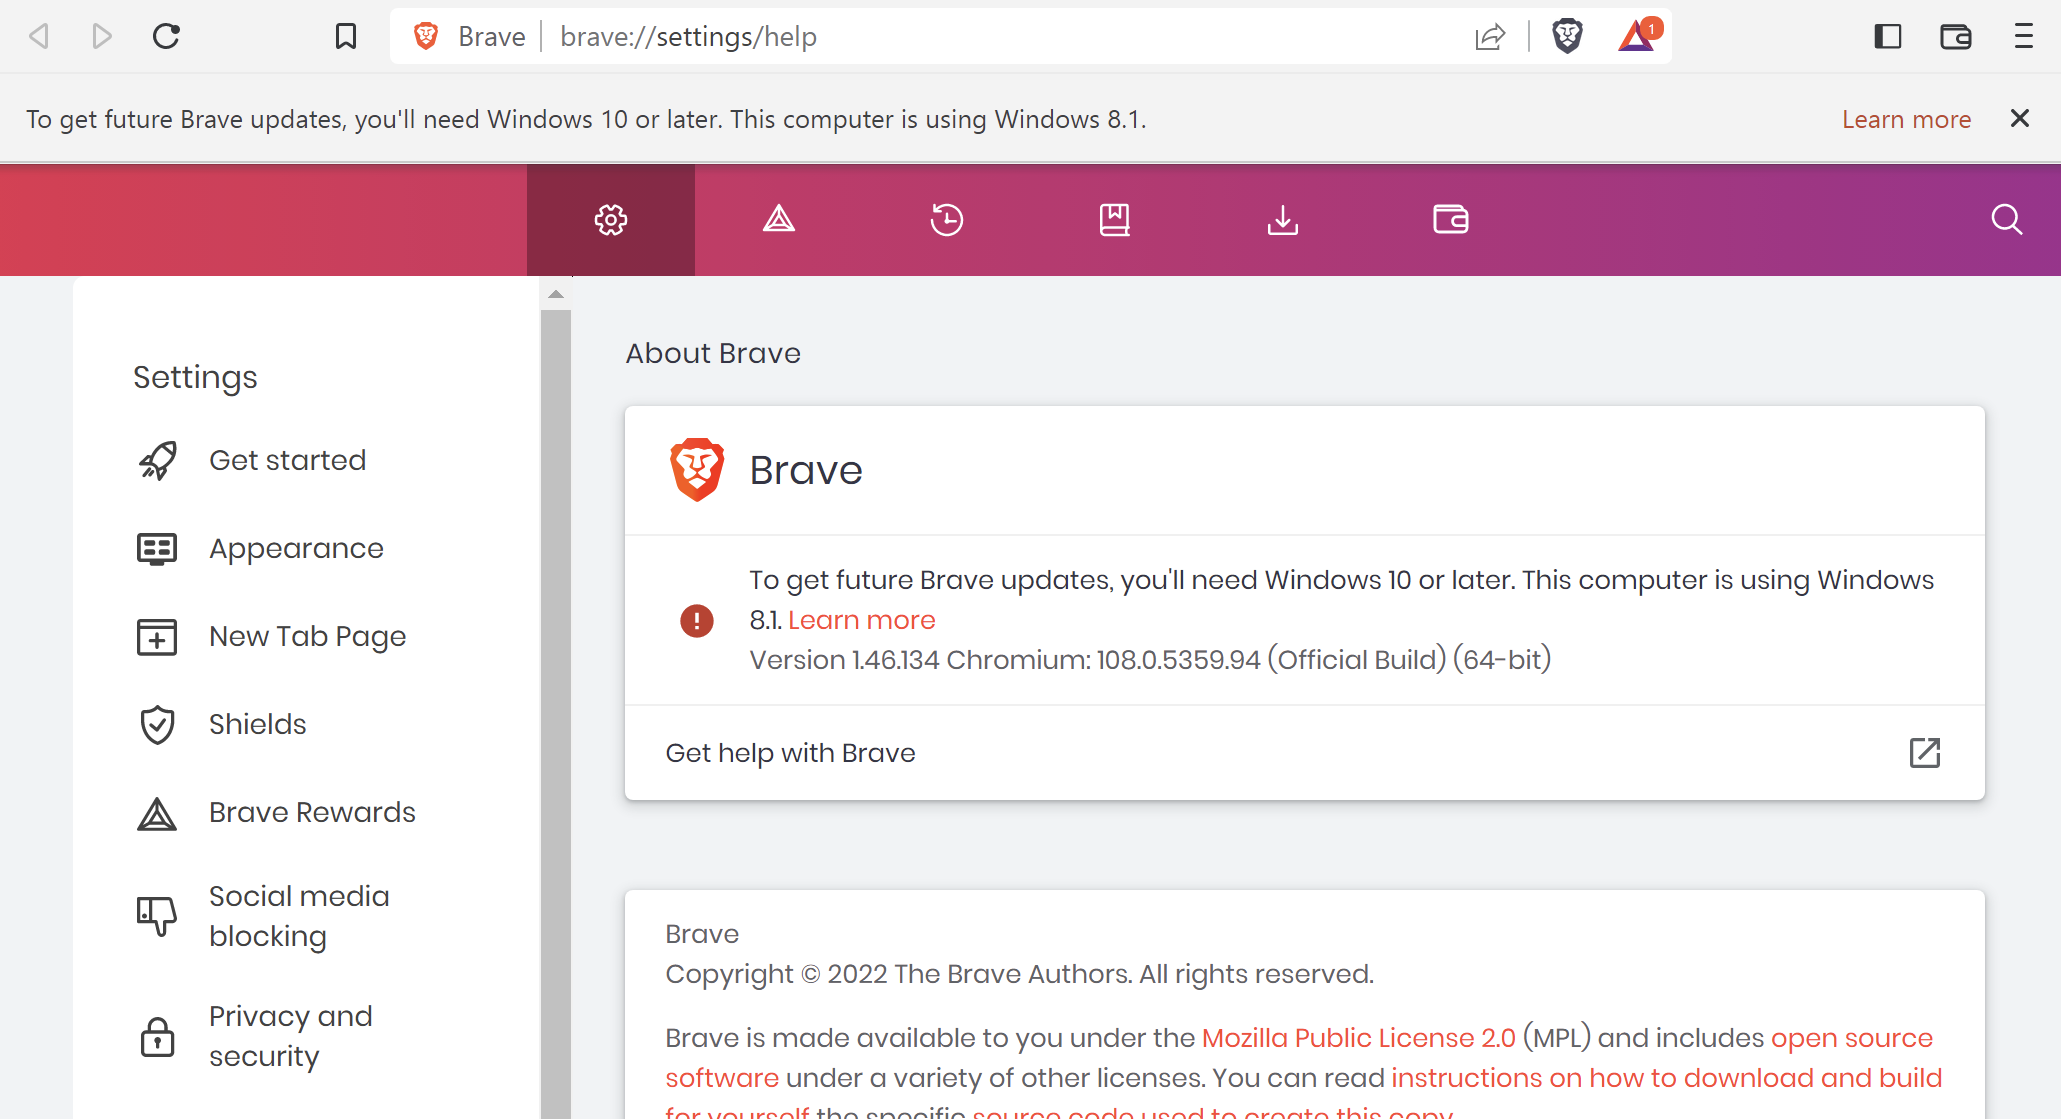The image size is (2061, 1119).
Task: Dismiss the Windows 8.1 update warning banner
Action: tap(2020, 119)
